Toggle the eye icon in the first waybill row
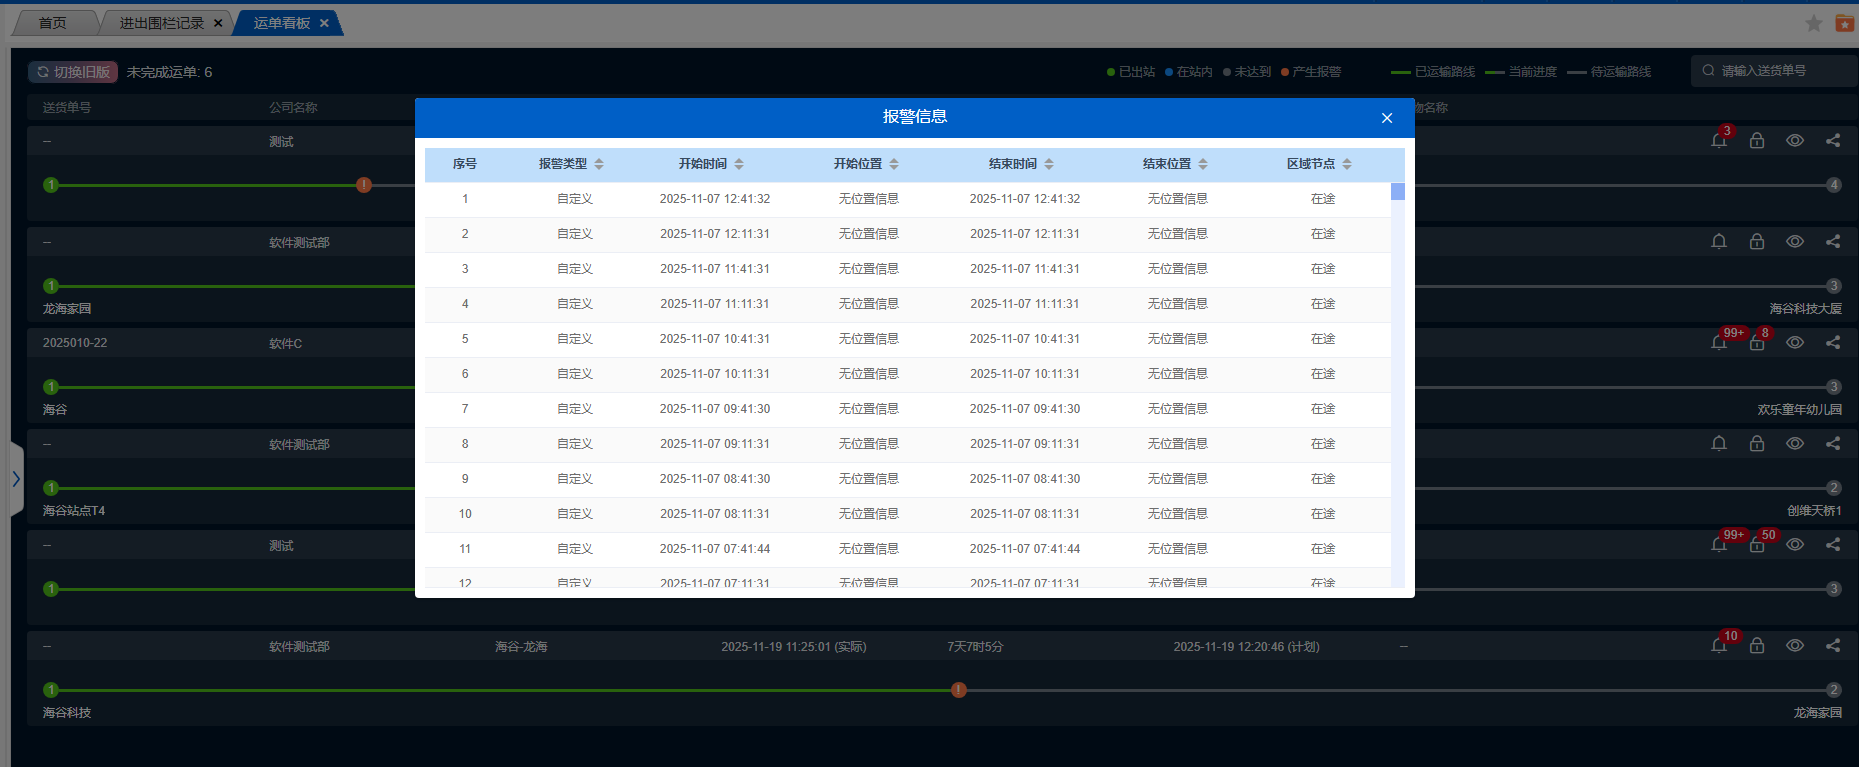 1795,141
